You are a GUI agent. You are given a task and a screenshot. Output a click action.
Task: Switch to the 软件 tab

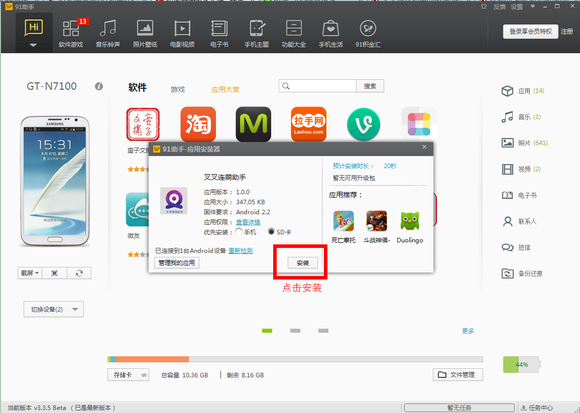(x=138, y=88)
